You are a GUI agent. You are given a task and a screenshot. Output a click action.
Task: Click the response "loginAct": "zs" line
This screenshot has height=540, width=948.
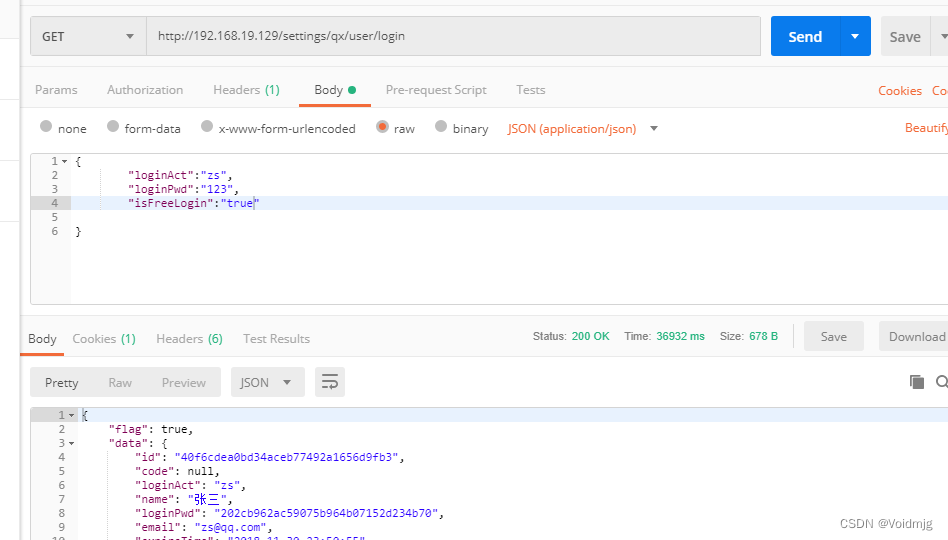coord(190,485)
